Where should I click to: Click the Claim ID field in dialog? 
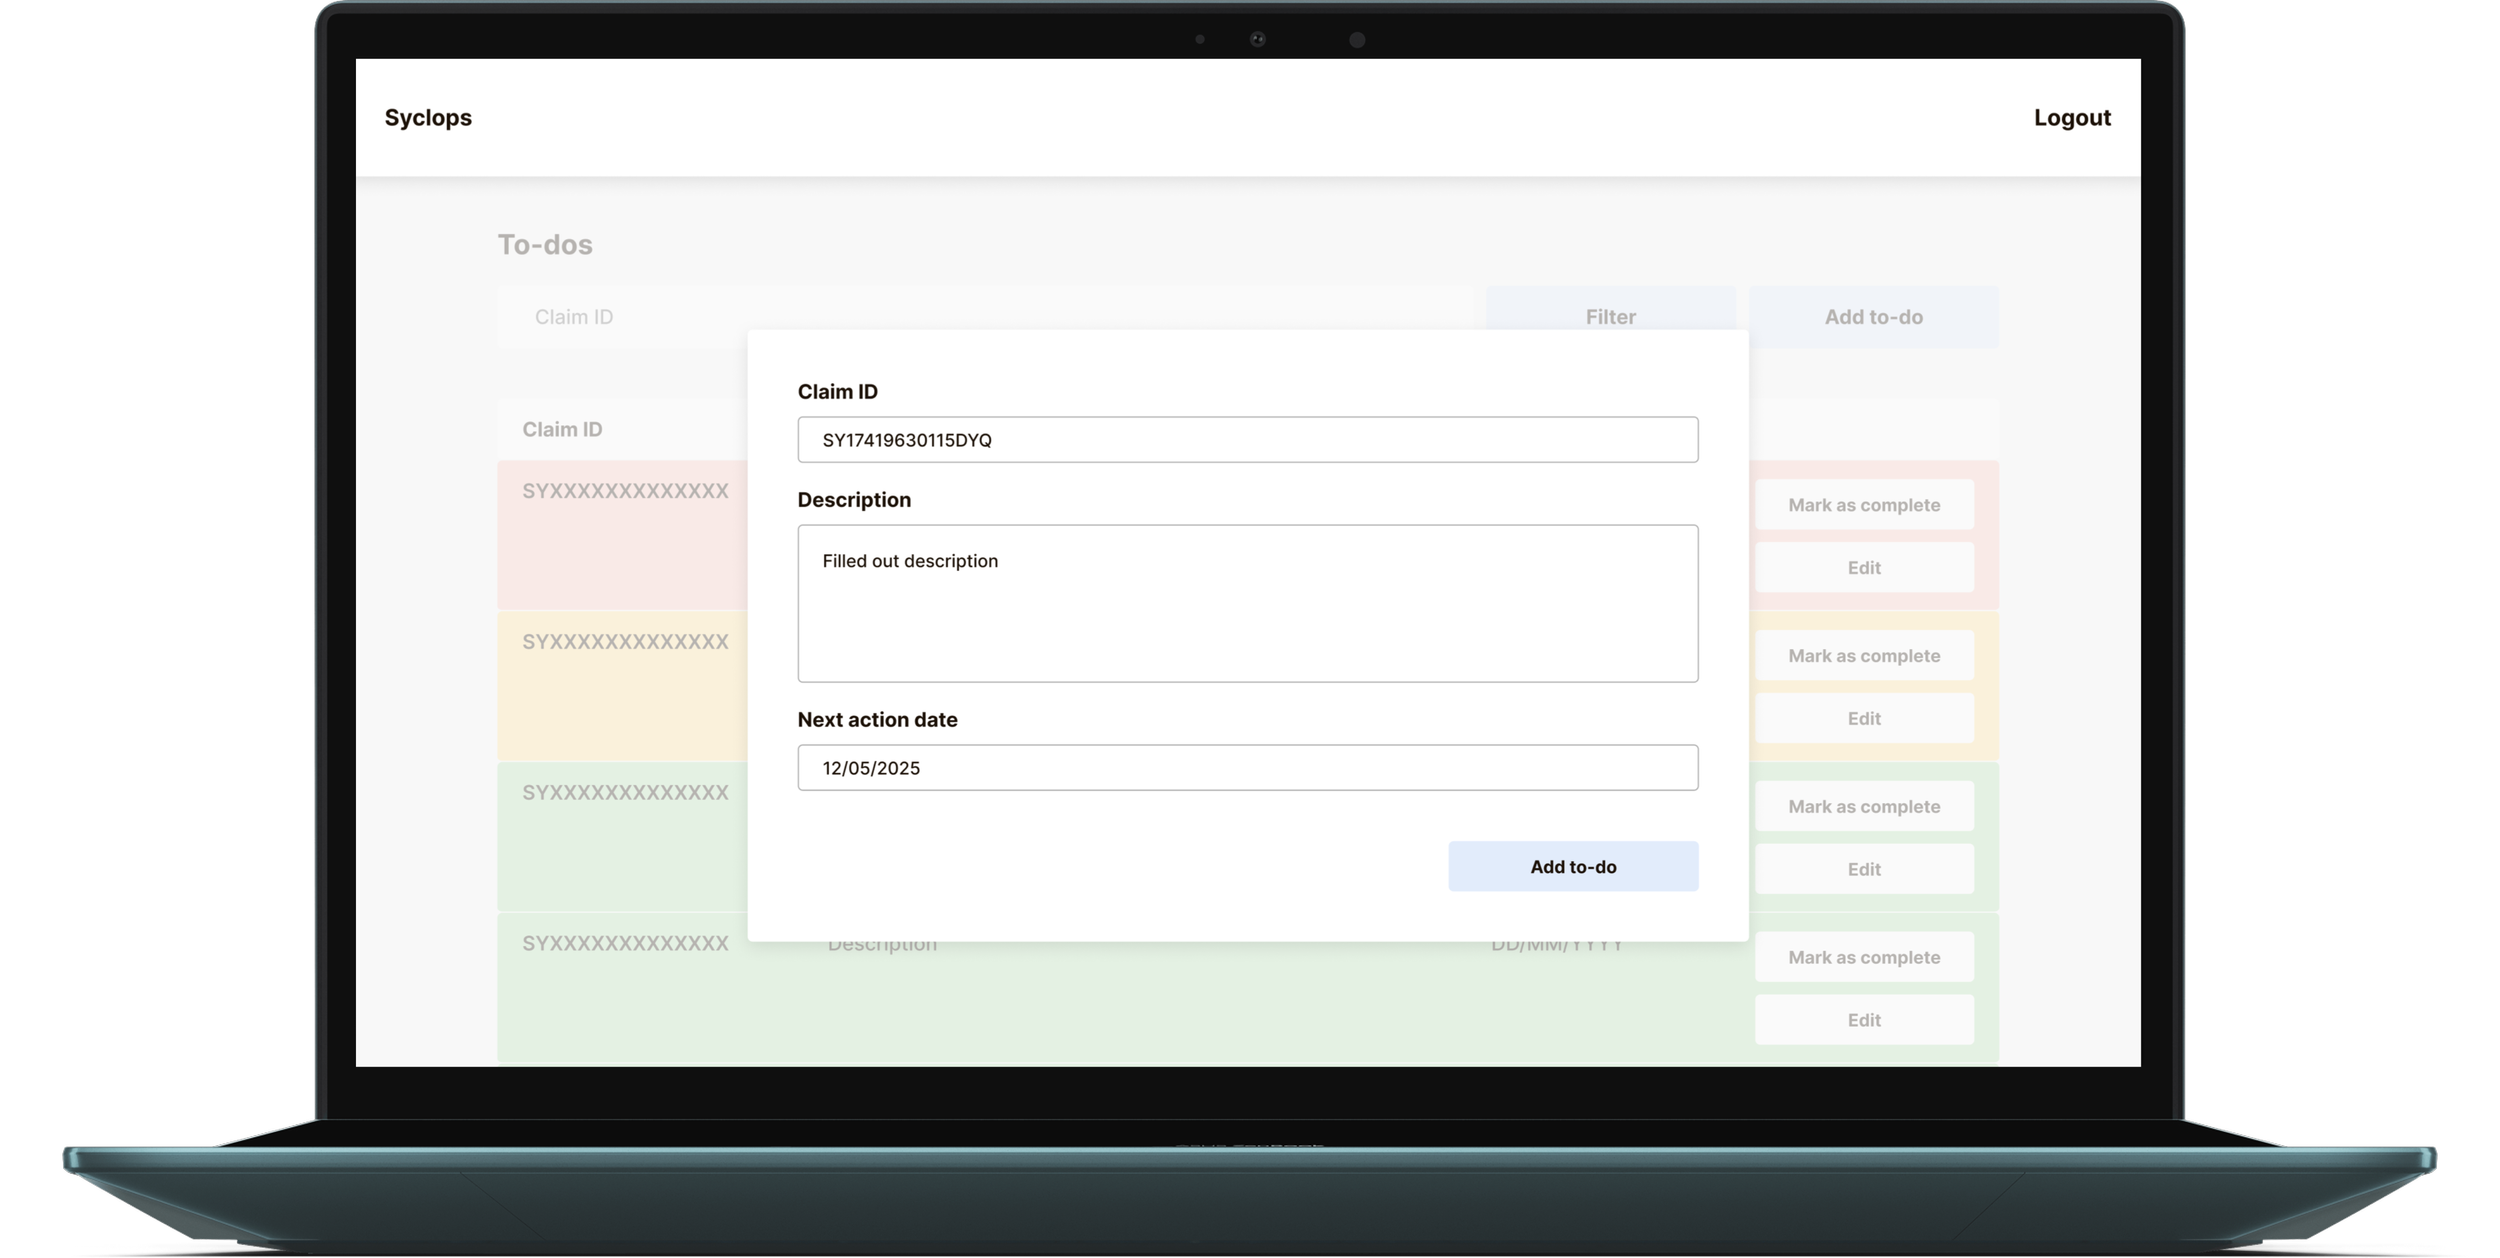click(1247, 440)
